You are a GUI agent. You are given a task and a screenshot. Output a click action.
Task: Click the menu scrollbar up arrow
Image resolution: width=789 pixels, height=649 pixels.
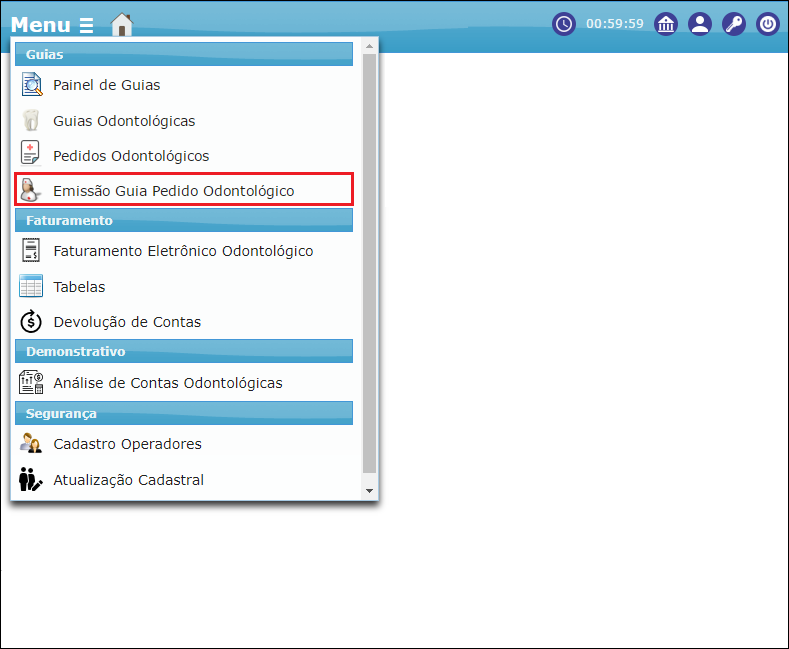[x=369, y=46]
